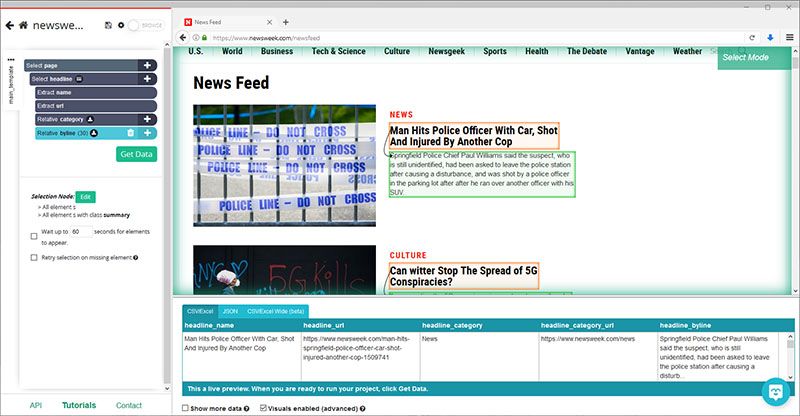Select the Extract name command
This screenshot has height=416, width=800.
coord(96,92)
